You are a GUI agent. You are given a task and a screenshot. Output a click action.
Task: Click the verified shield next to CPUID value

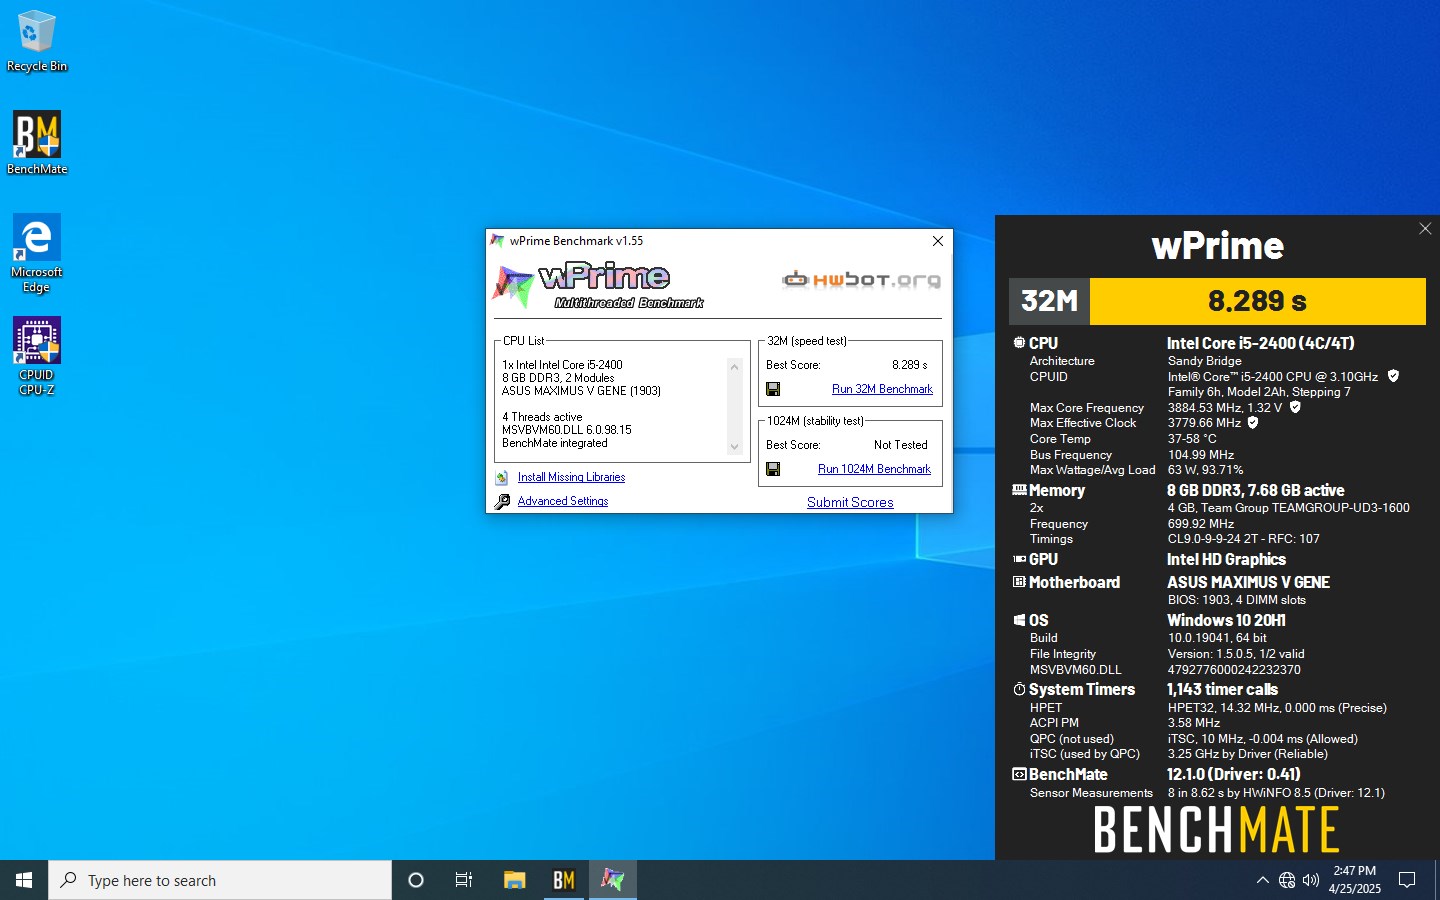[1393, 376]
